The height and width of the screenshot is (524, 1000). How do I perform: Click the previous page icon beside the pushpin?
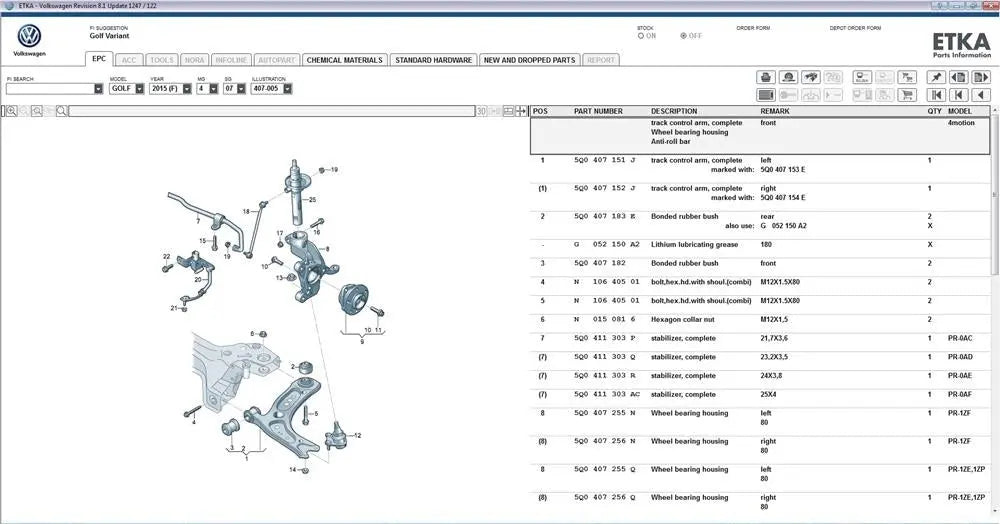[x=958, y=77]
